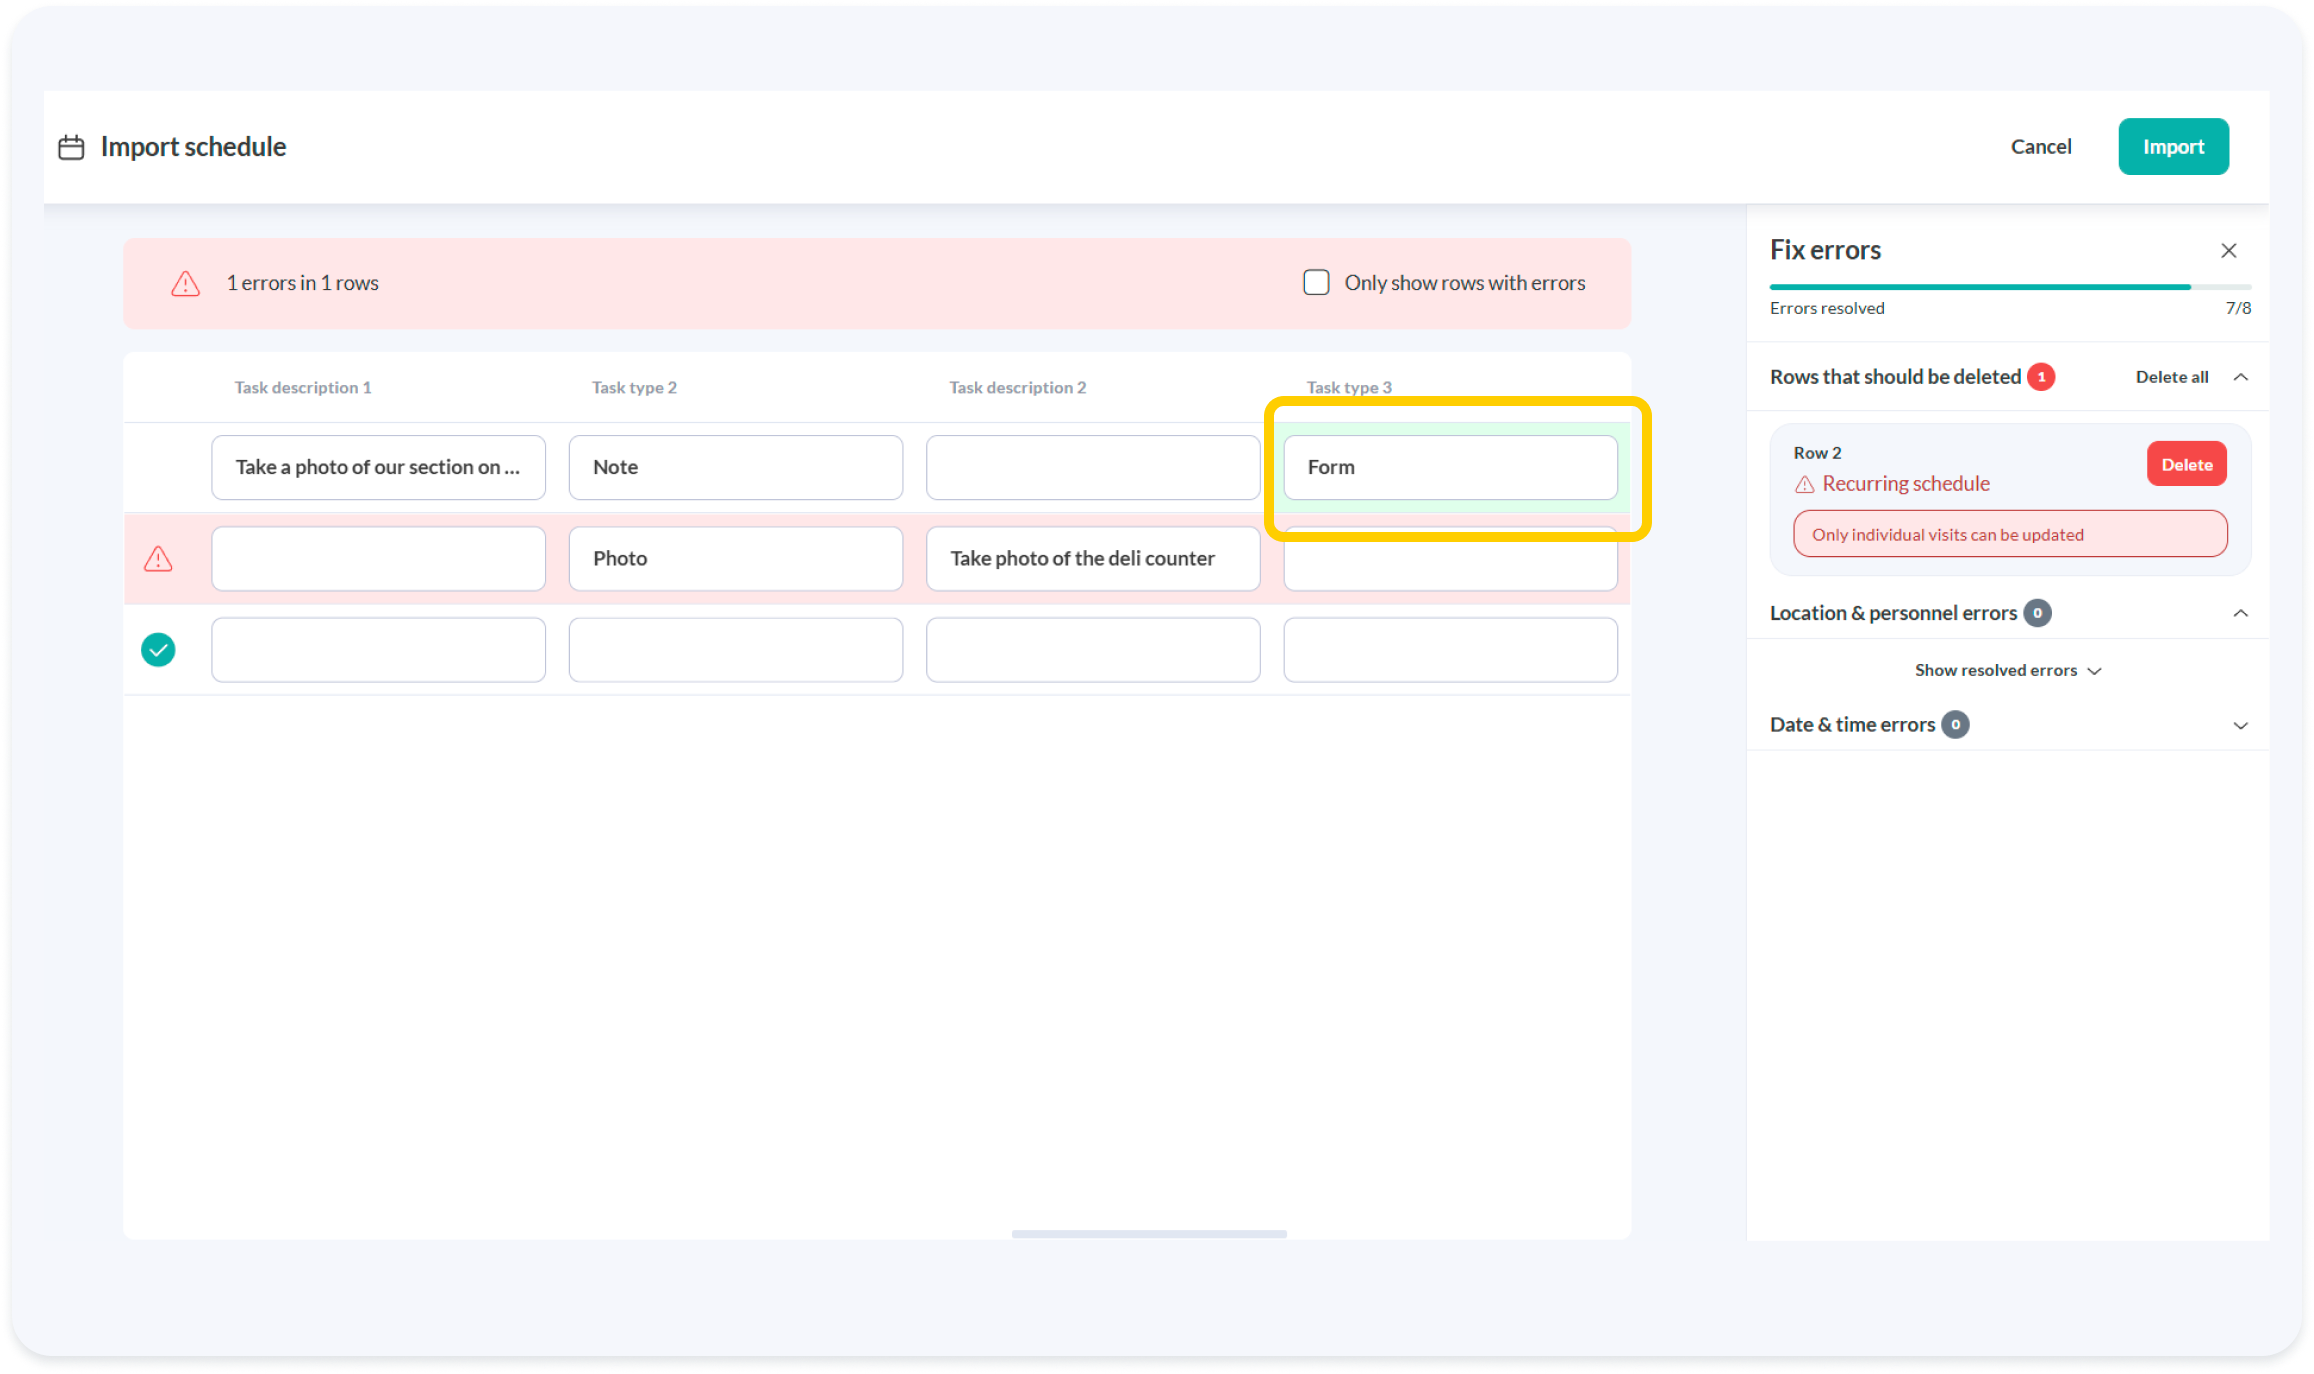2314x1374 pixels.
Task: Expand Show resolved errors
Action: click(2007, 670)
